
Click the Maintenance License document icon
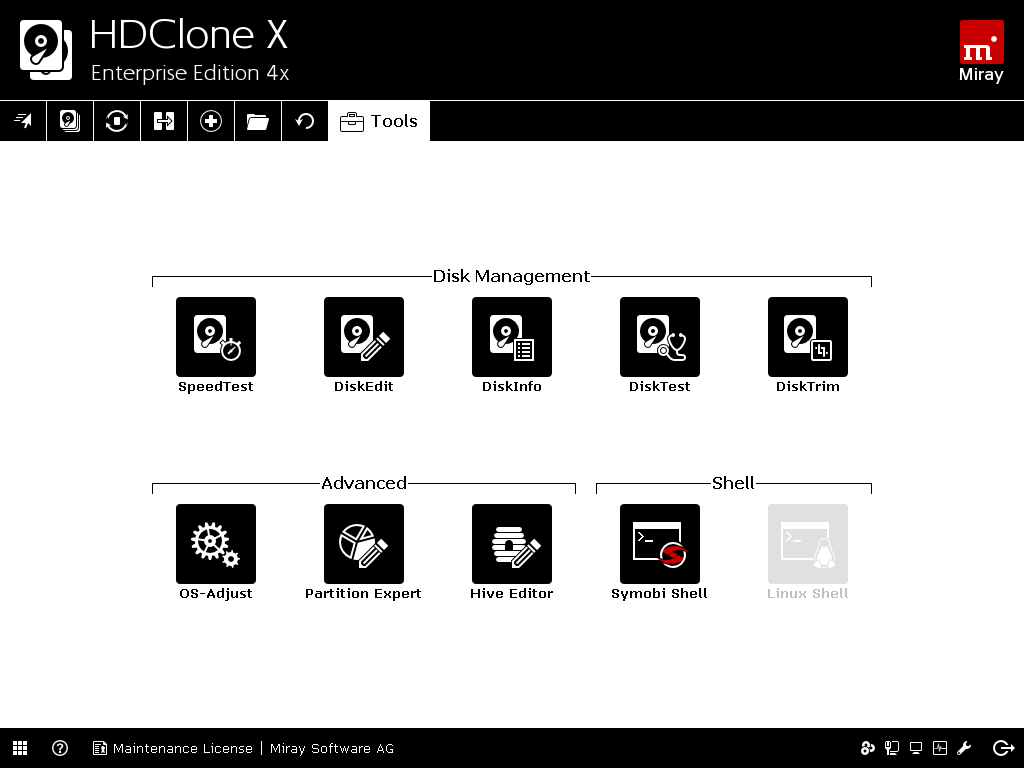pyautogui.click(x=100, y=748)
